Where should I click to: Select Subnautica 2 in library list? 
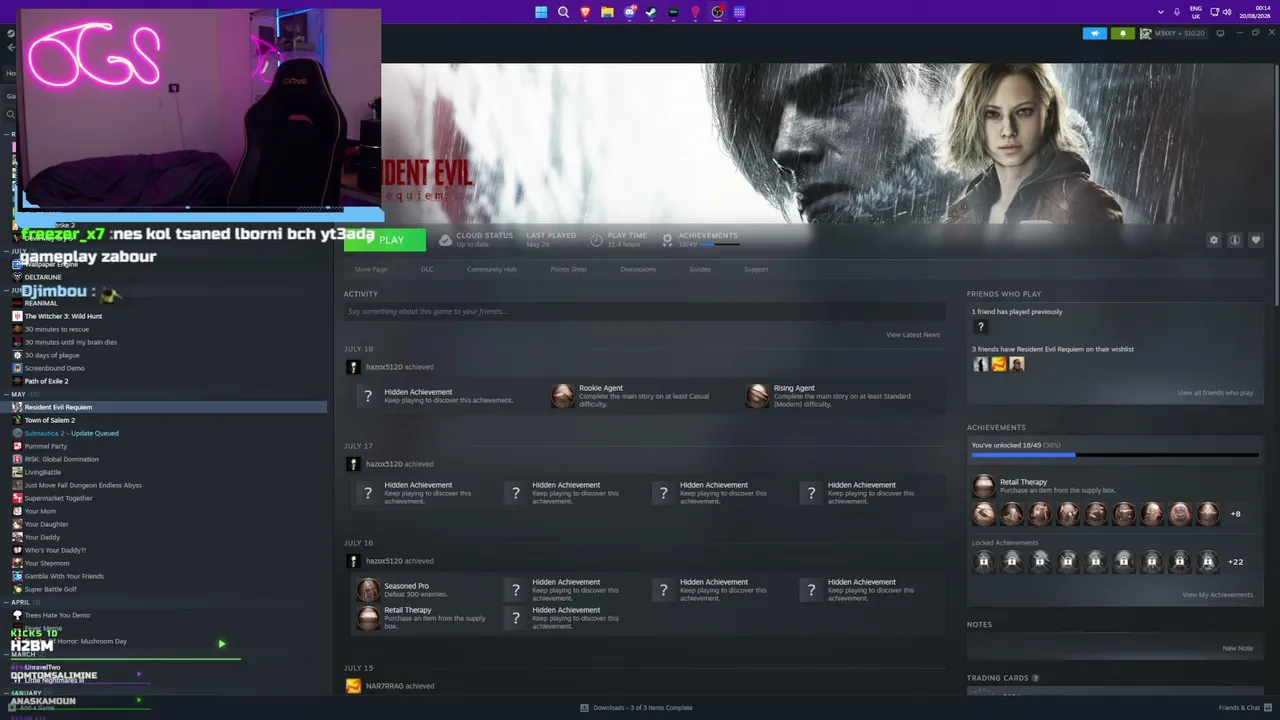[71, 433]
